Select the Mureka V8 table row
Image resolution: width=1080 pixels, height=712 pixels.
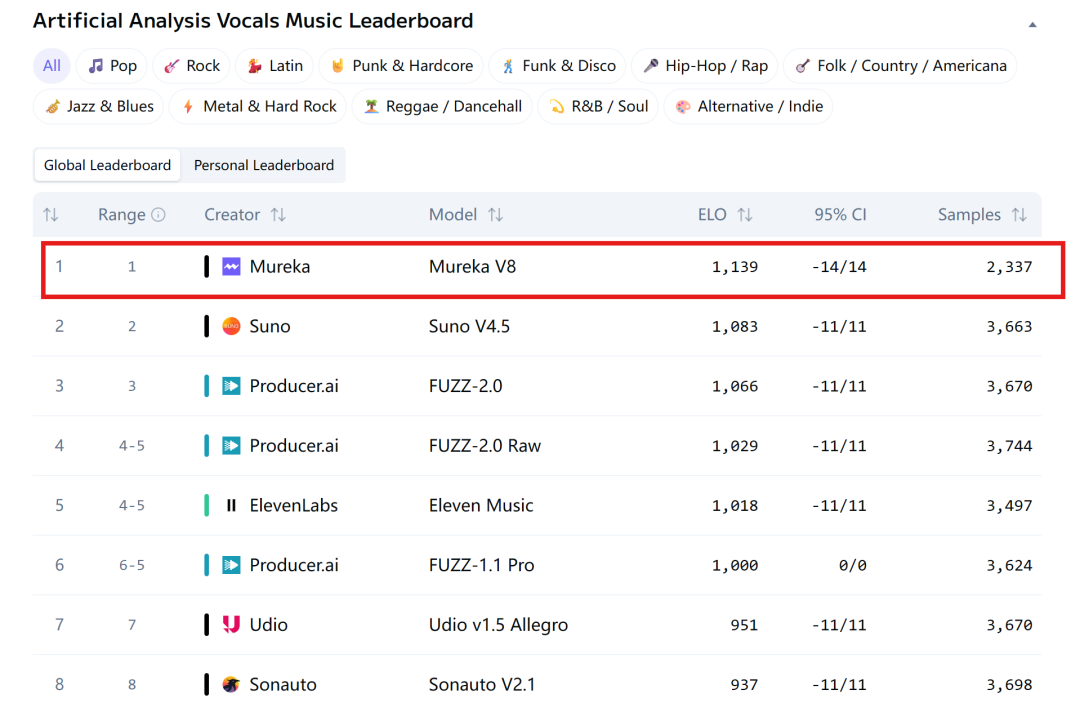[550, 267]
